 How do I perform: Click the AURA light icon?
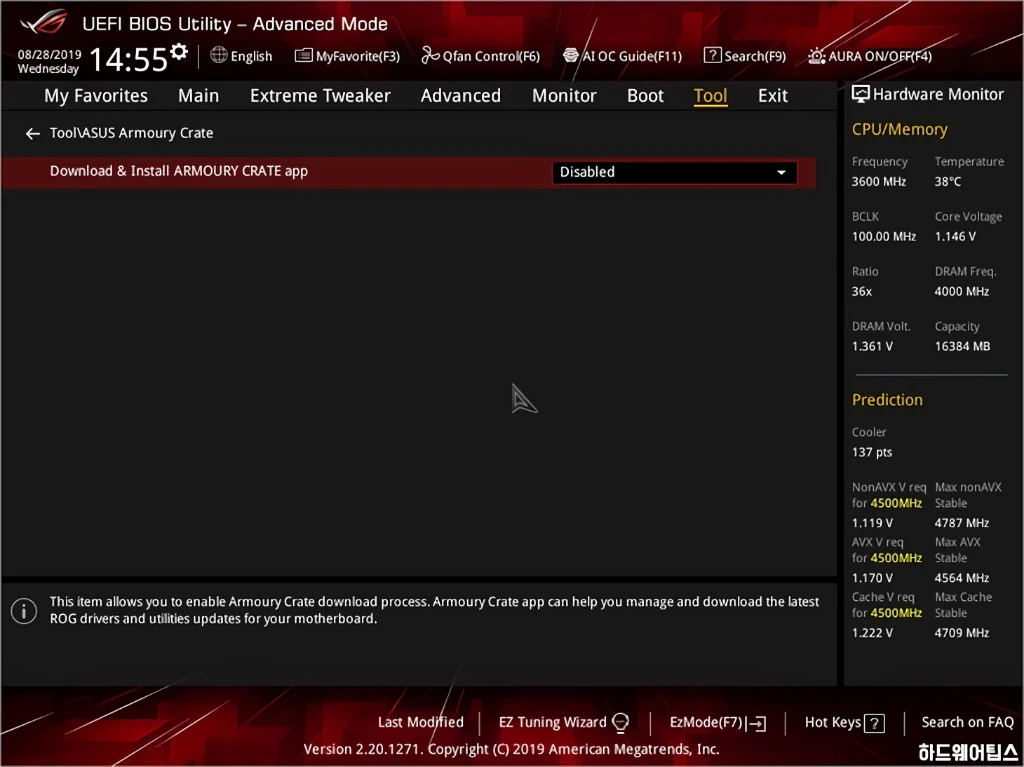click(x=816, y=56)
